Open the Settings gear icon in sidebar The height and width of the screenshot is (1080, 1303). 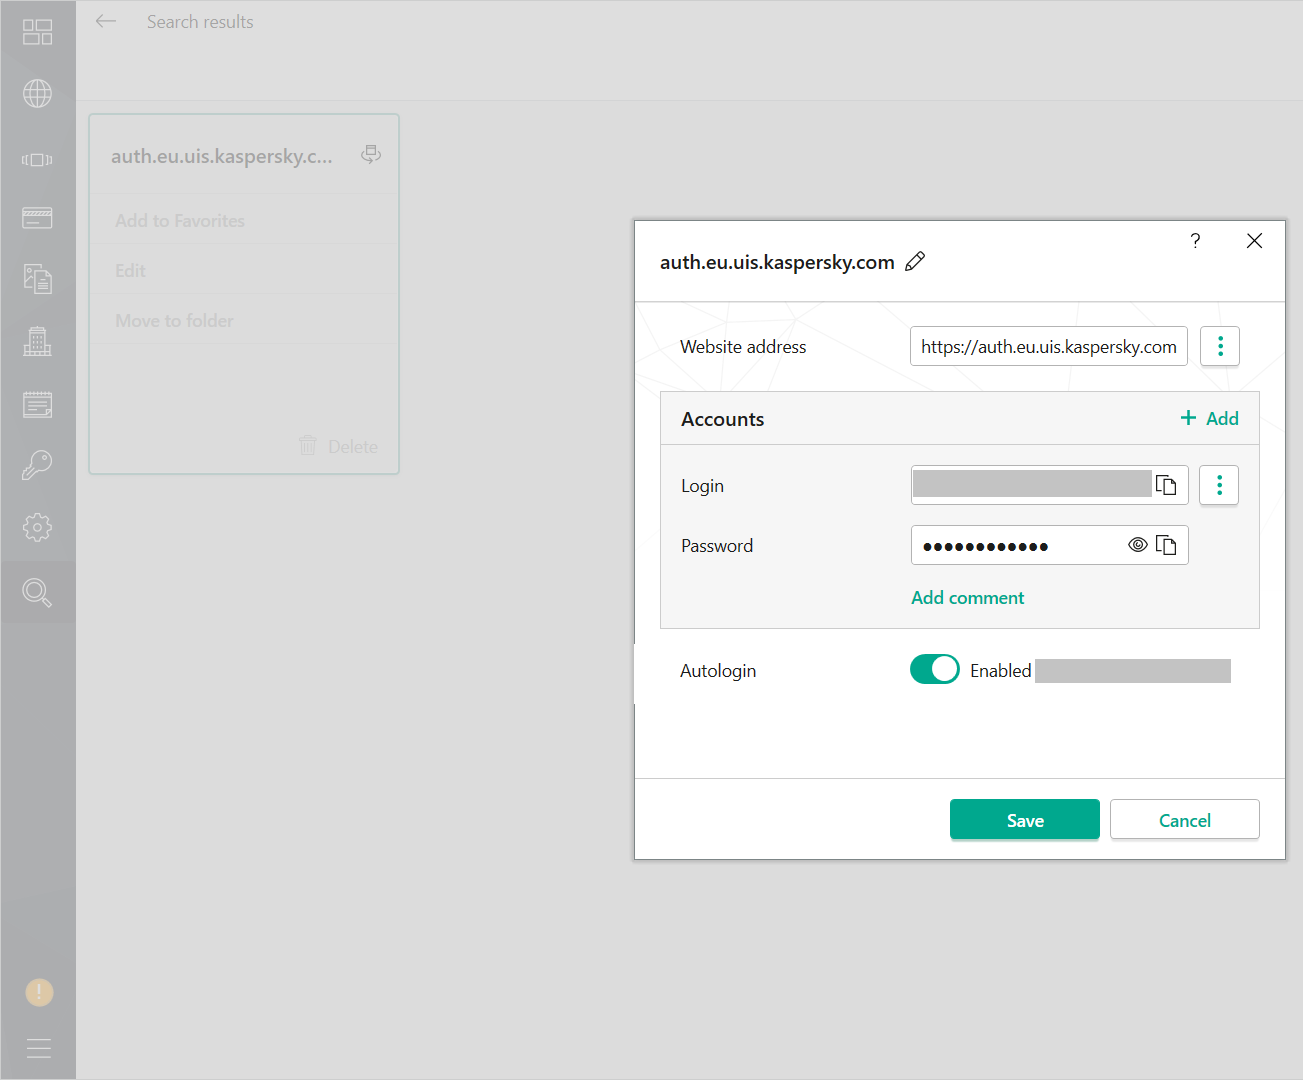37,527
